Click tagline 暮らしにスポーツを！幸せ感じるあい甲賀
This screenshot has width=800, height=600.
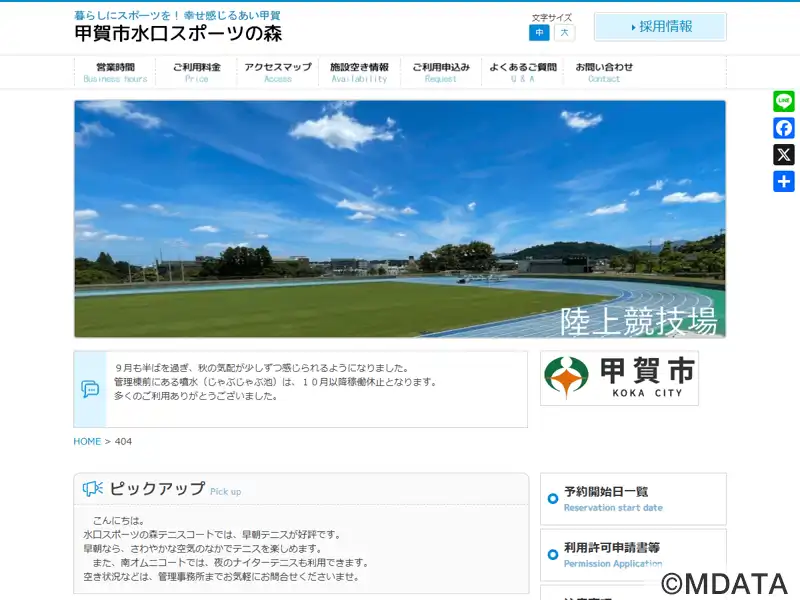[x=178, y=15]
